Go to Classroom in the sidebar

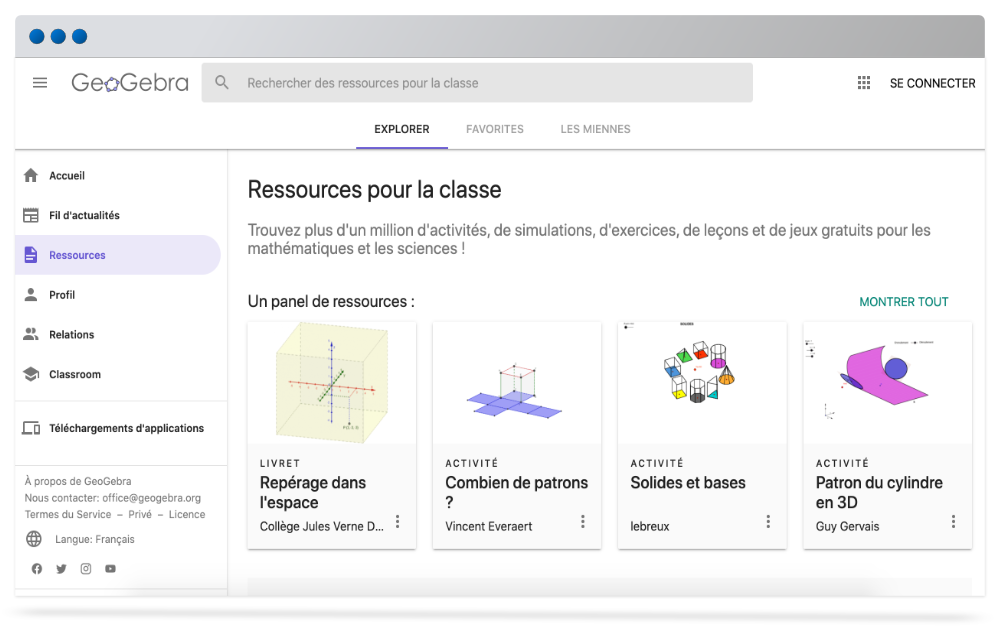tap(75, 374)
